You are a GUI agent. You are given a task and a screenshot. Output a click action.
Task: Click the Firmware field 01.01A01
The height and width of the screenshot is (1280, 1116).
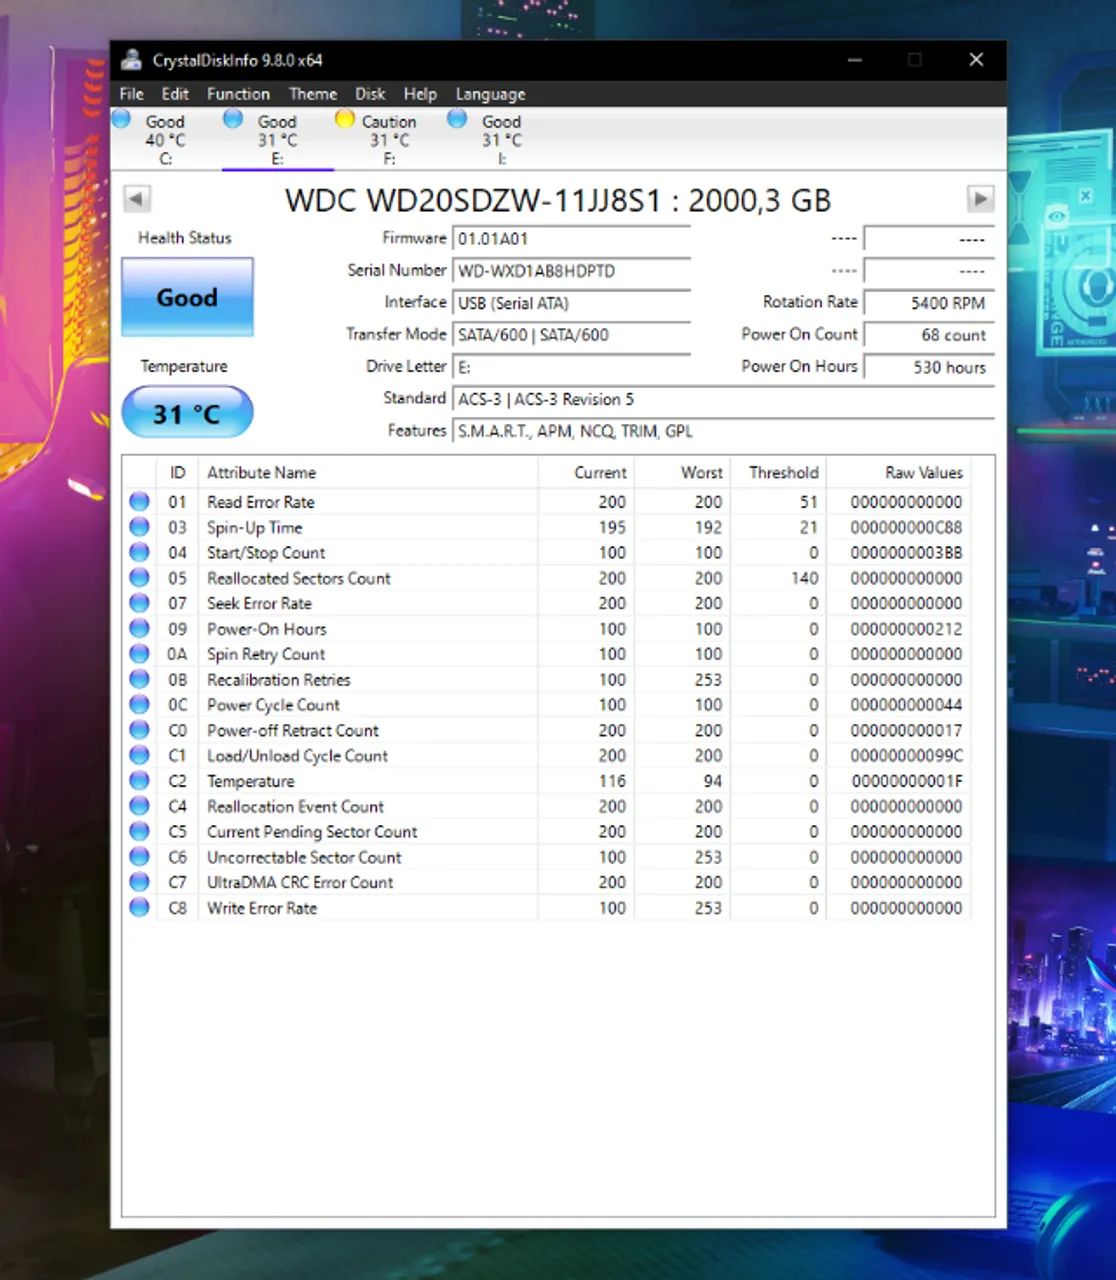572,239
